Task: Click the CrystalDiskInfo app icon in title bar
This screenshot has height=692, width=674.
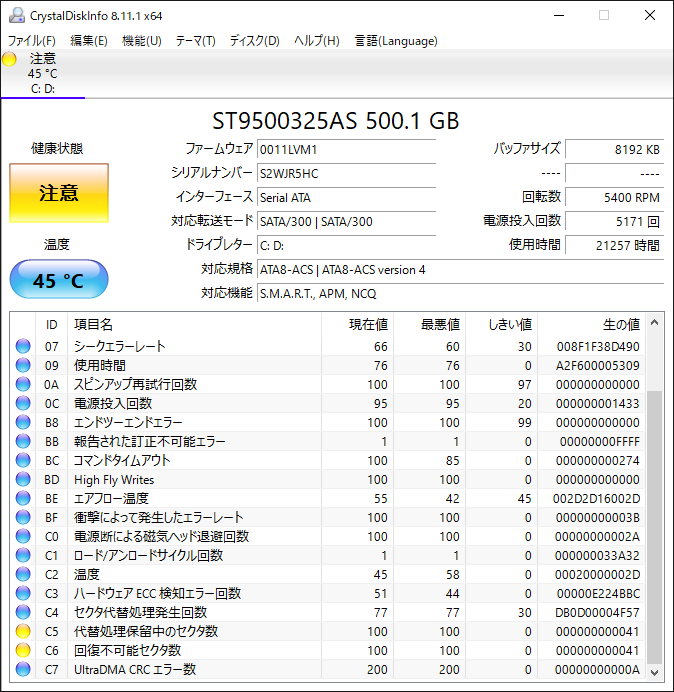Action: (17, 15)
